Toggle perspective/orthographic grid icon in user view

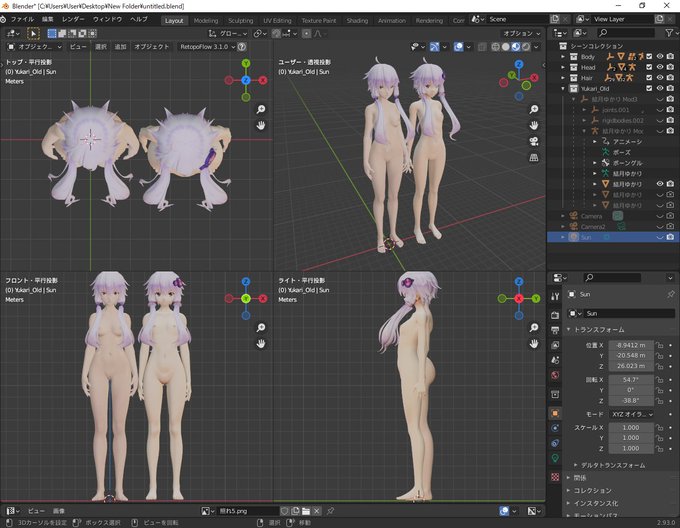534,157
